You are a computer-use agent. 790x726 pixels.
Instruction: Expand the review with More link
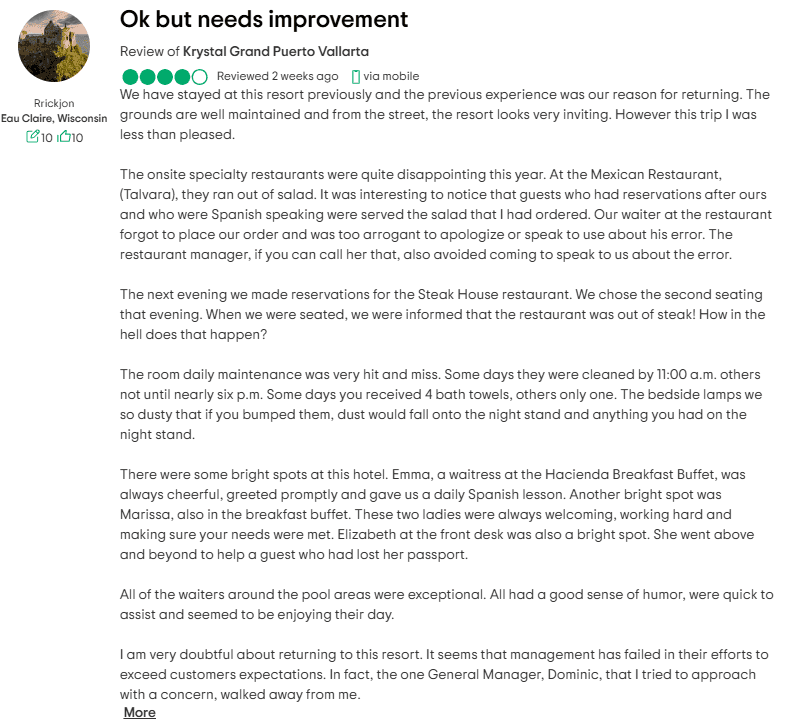(x=140, y=712)
